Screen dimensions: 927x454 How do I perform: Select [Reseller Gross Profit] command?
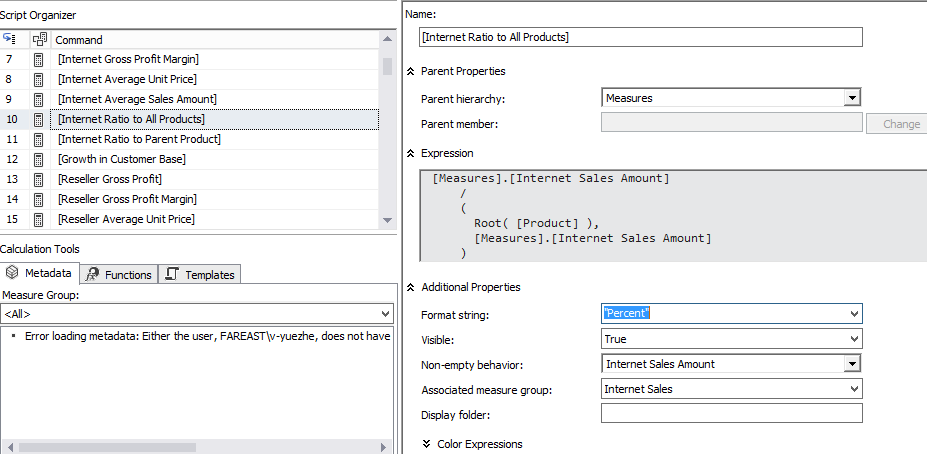point(215,179)
